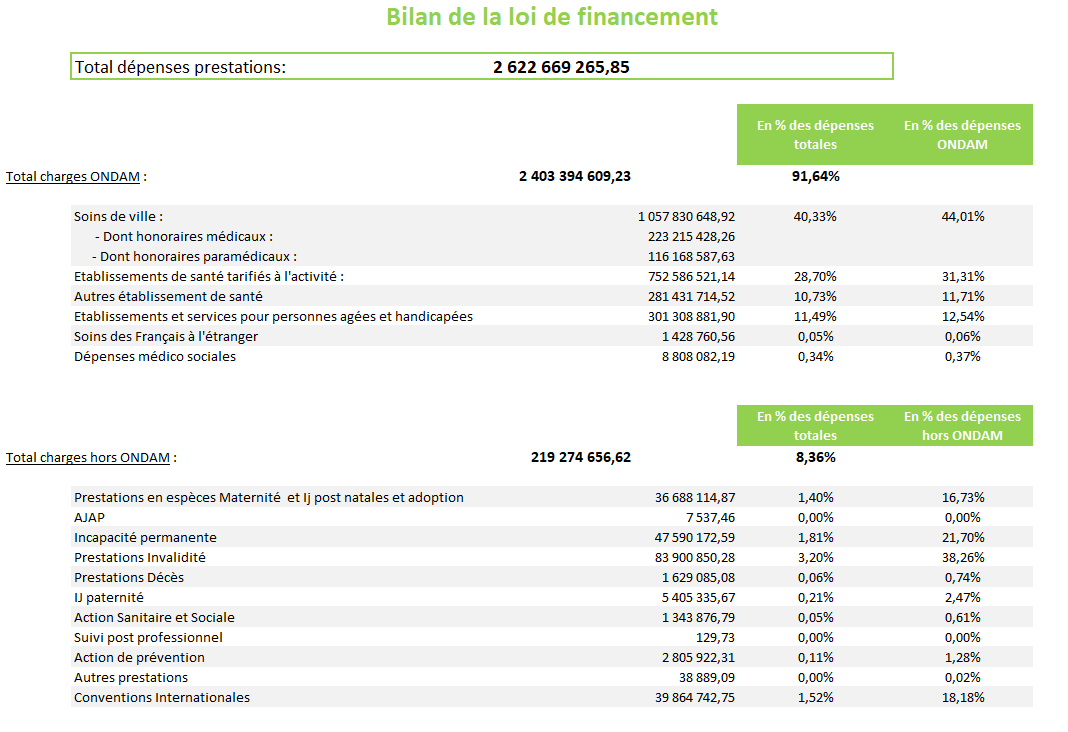Open the Total charges hors ONDAM link

tap(88, 458)
